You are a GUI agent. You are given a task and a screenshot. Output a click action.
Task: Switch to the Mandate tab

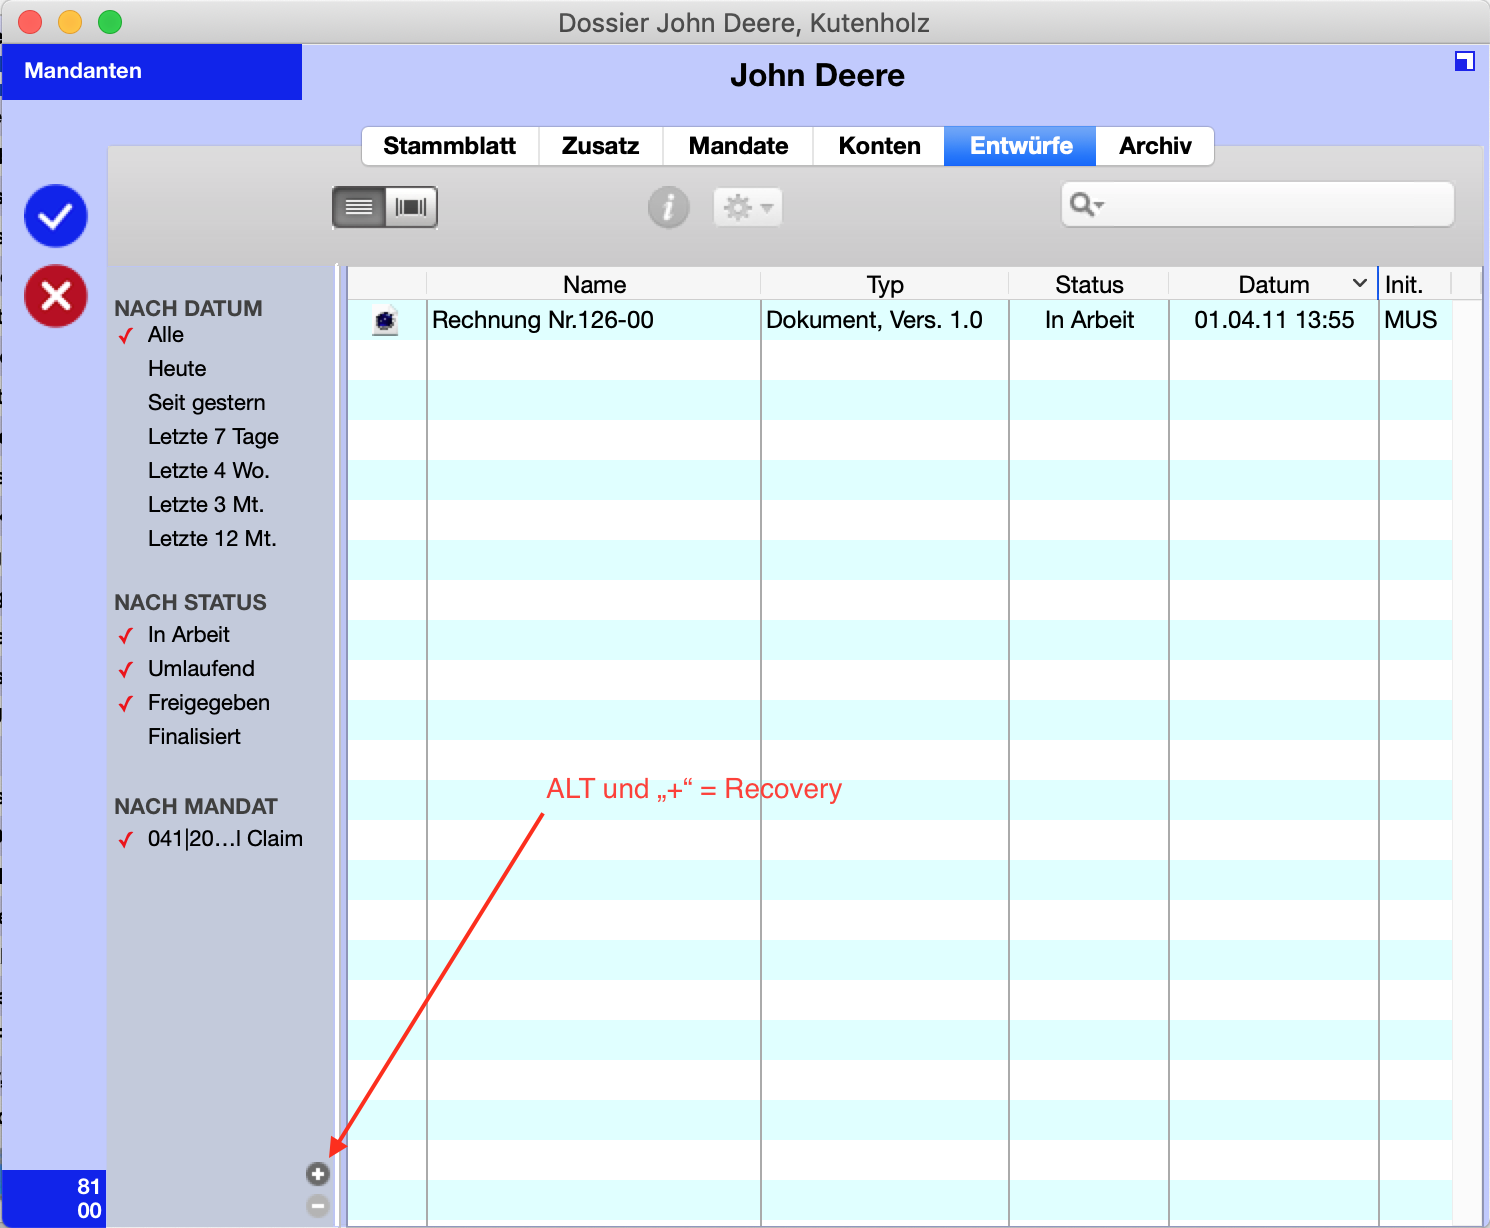coord(738,146)
